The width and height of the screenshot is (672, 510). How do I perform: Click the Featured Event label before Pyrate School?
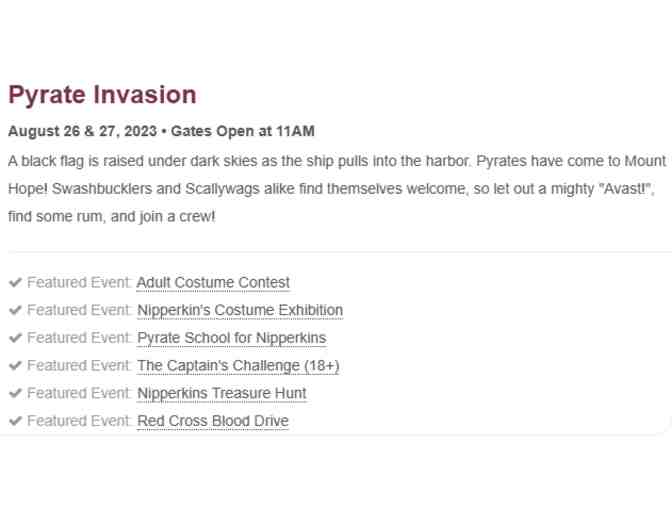point(80,338)
